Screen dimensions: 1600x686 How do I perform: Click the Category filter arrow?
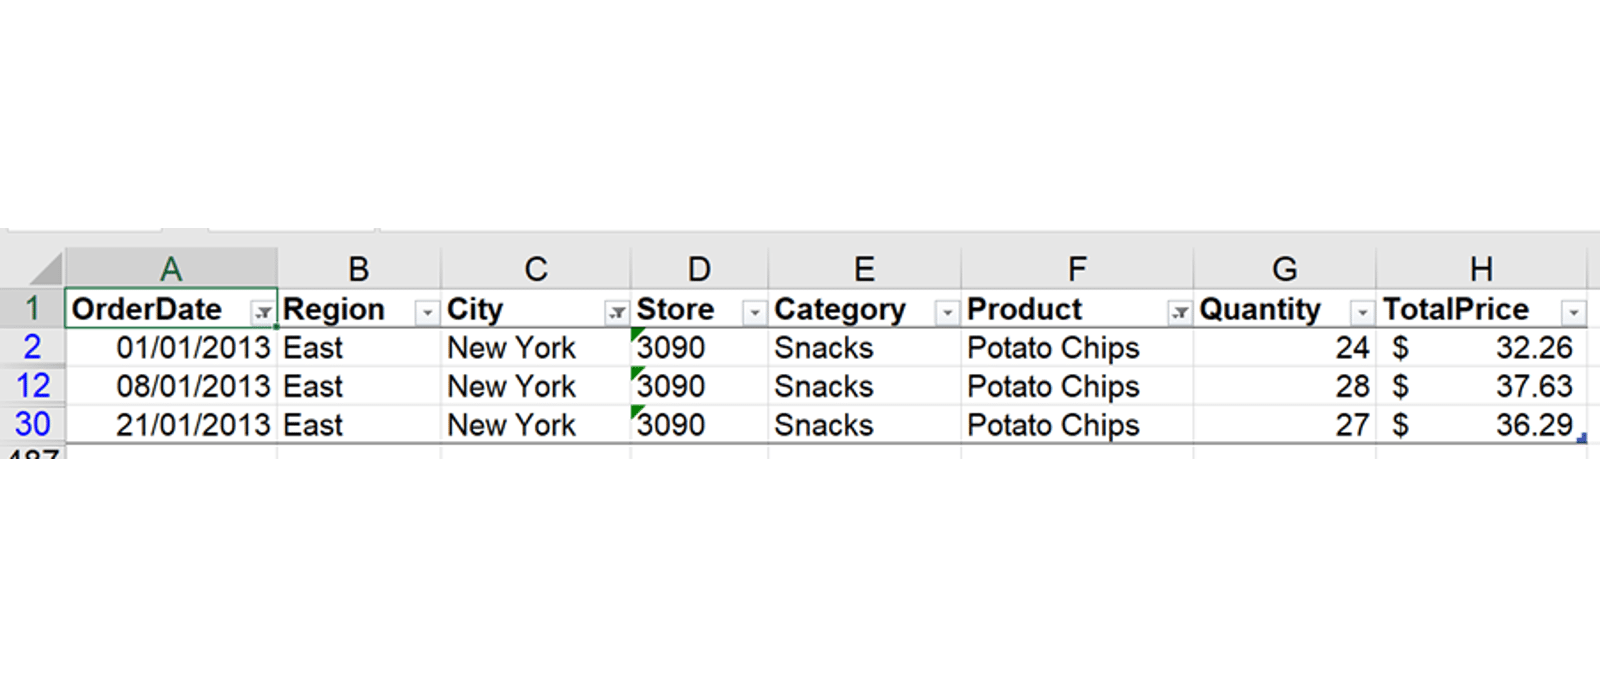pyautogui.click(x=946, y=313)
